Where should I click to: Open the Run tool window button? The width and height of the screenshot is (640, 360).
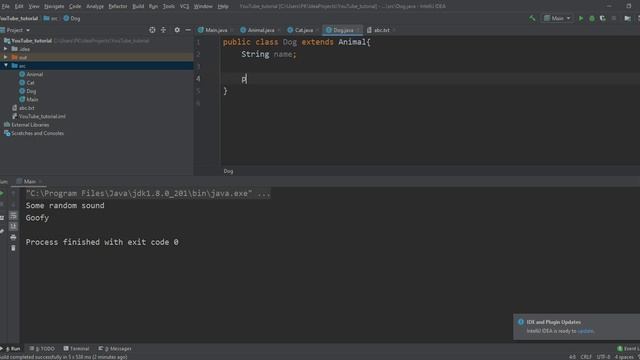[12, 349]
